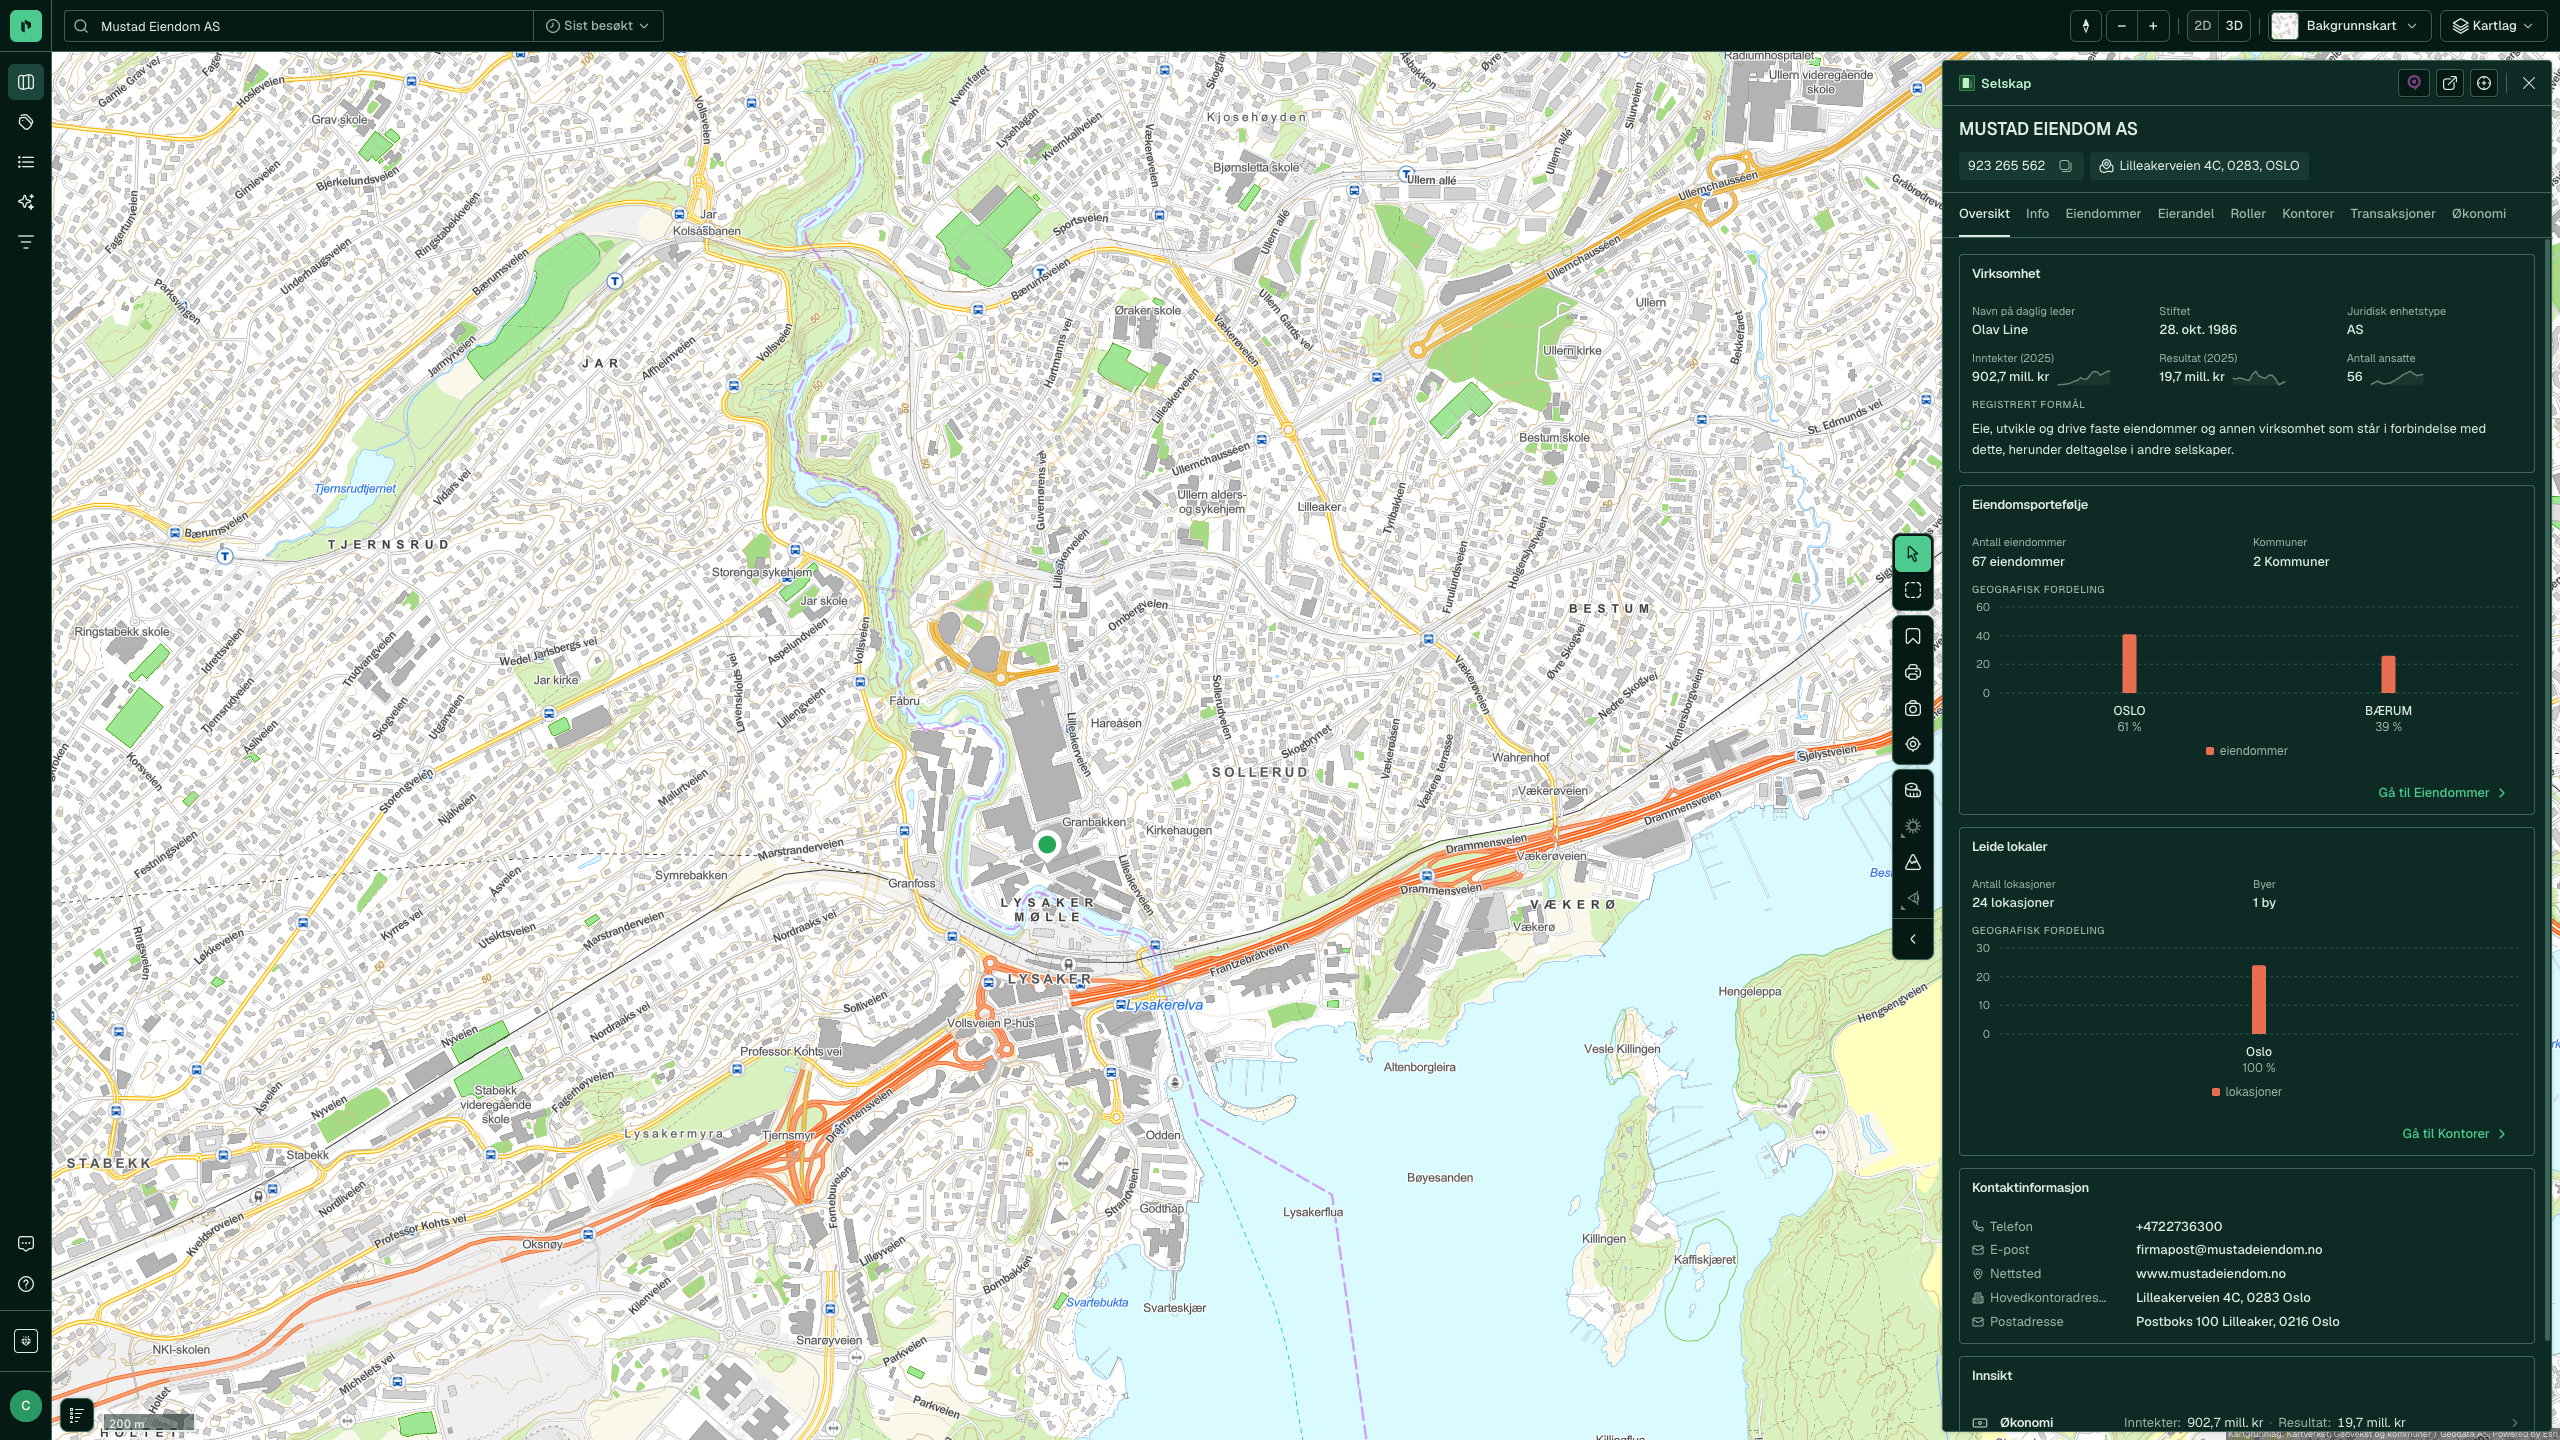This screenshot has height=1440, width=2560.
Task: Select the rectangular area selection tool
Action: tap(1913, 590)
